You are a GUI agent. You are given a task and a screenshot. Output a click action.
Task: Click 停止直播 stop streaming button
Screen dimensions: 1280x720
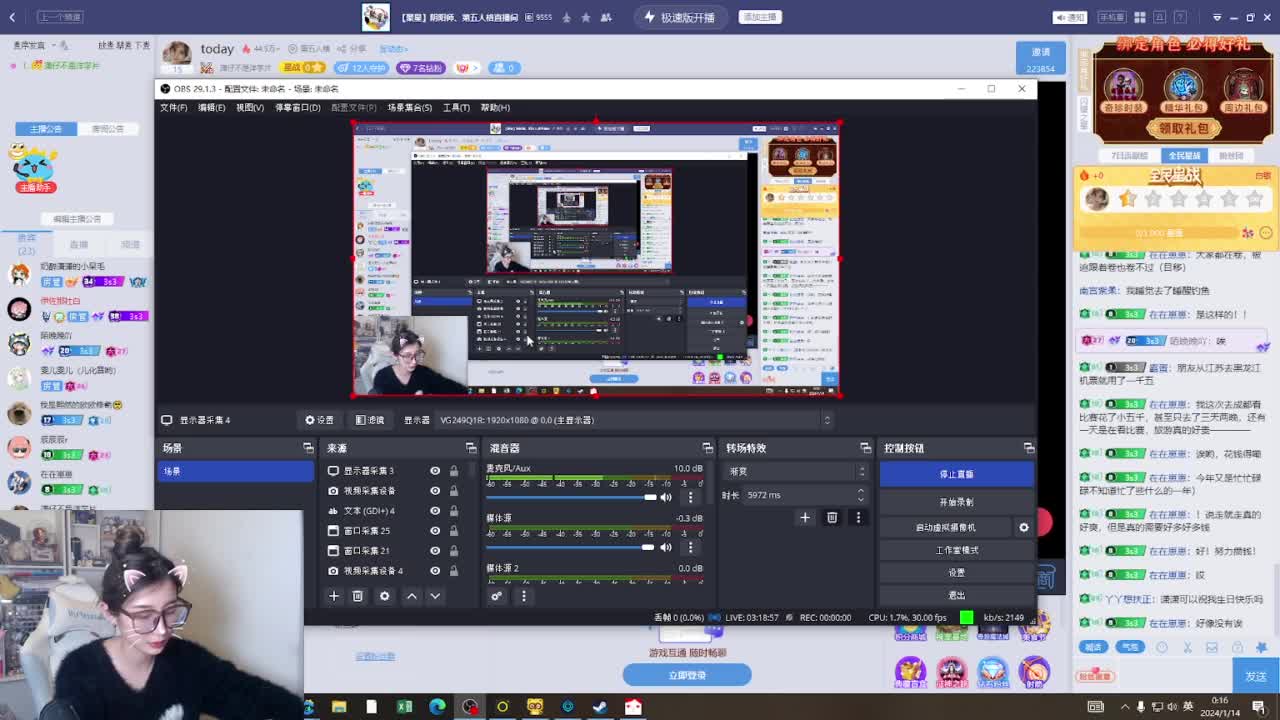(x=956, y=474)
